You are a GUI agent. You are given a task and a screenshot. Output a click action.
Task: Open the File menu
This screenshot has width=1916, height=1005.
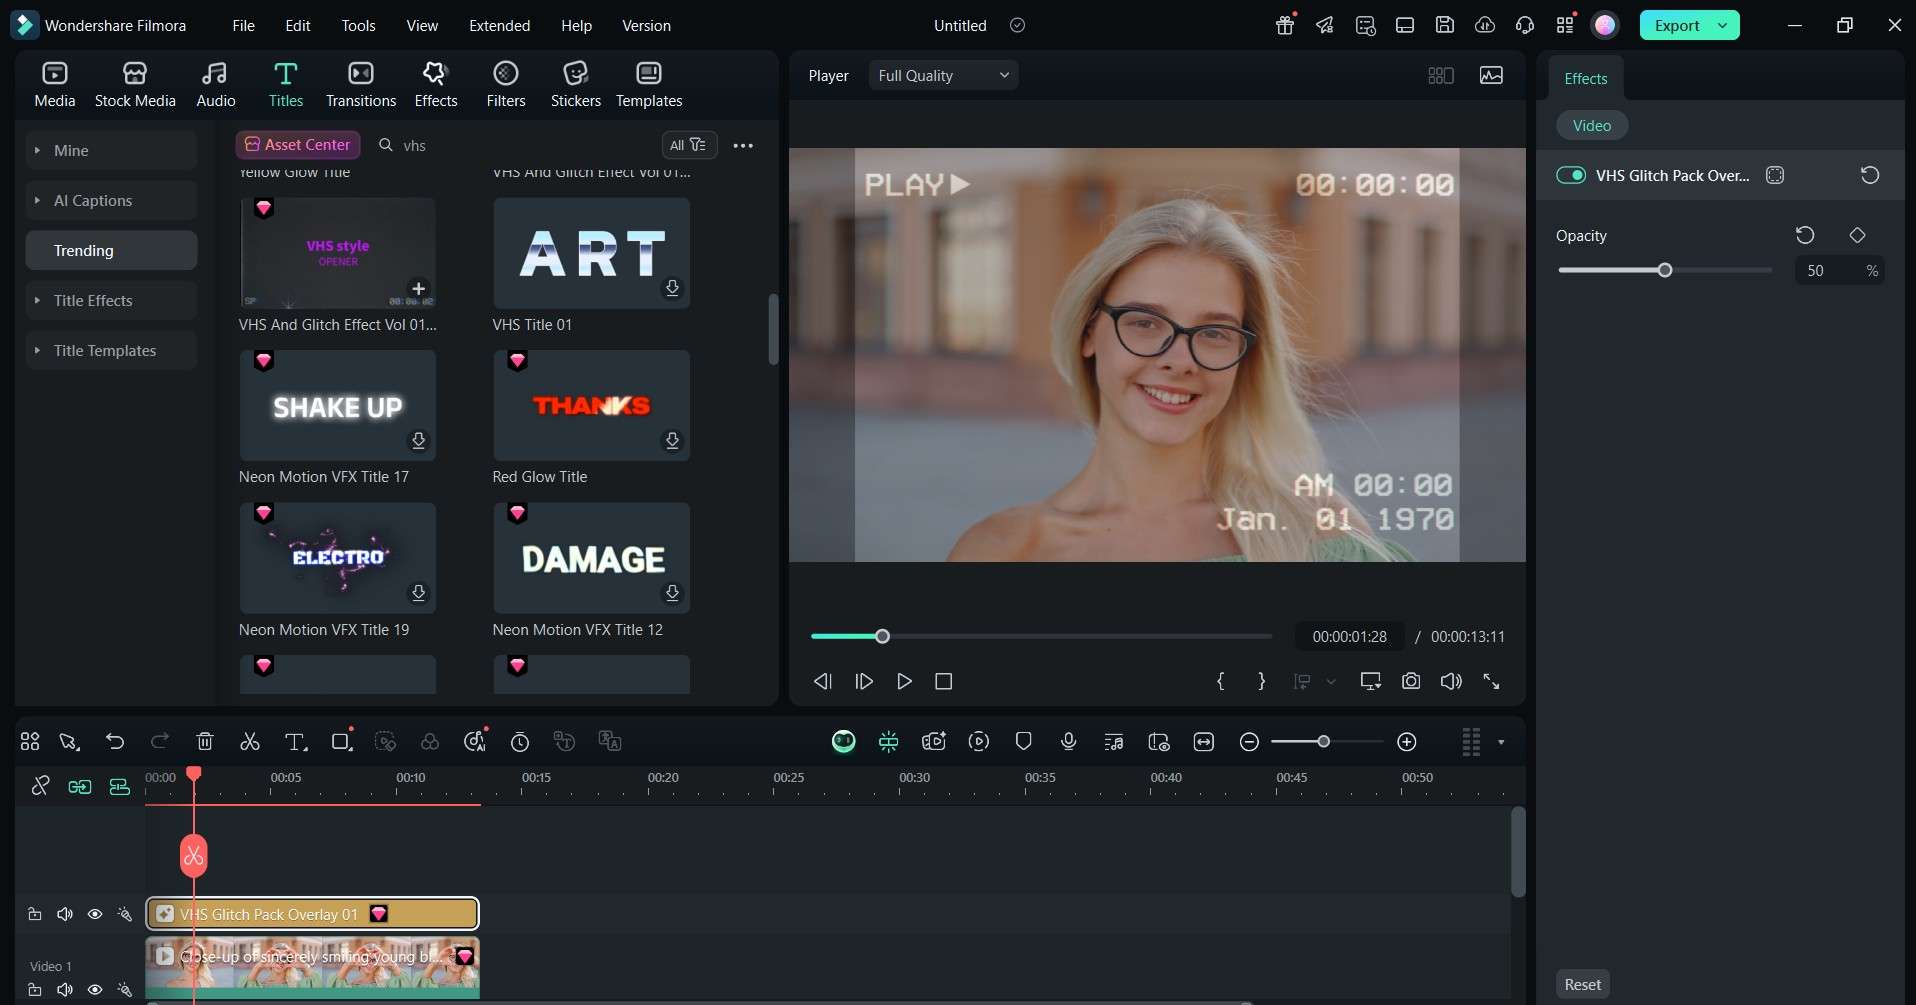pos(243,25)
